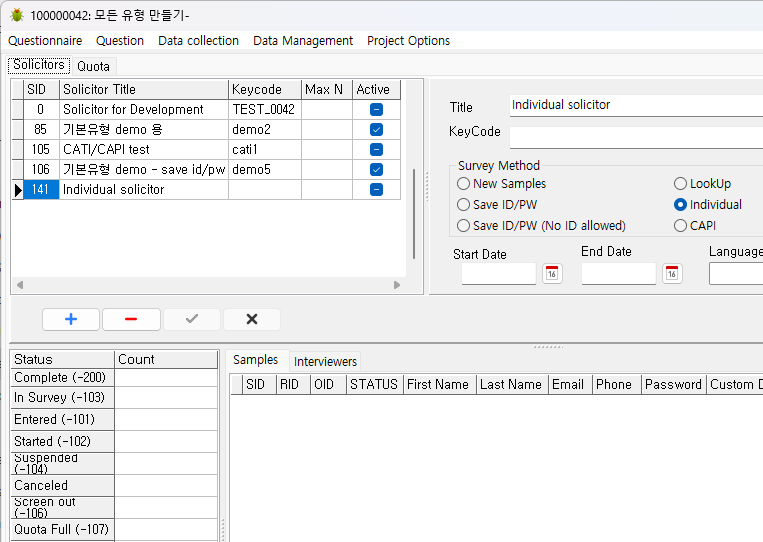
Task: Open the Question menu
Action: (120, 40)
